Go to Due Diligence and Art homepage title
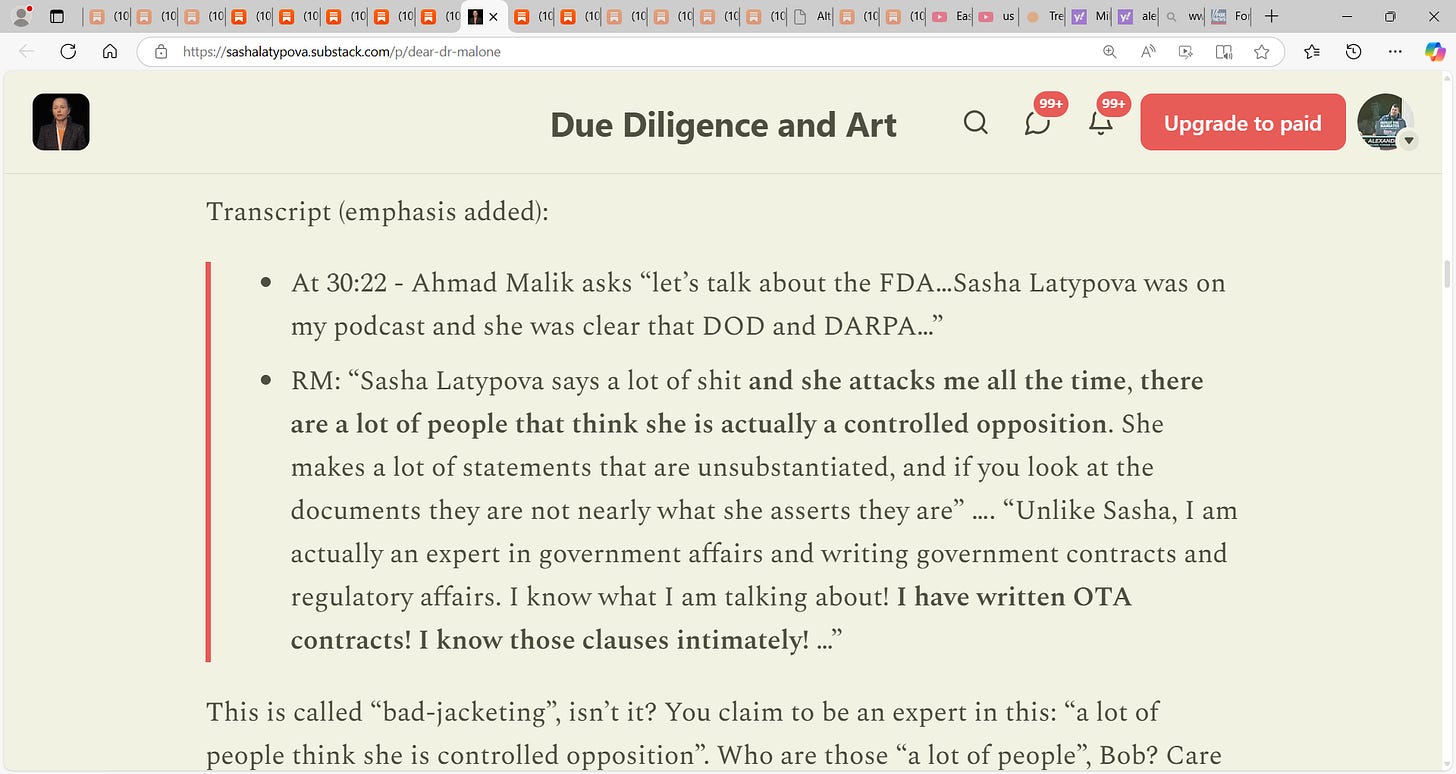The width and height of the screenshot is (1456, 774). 723,124
